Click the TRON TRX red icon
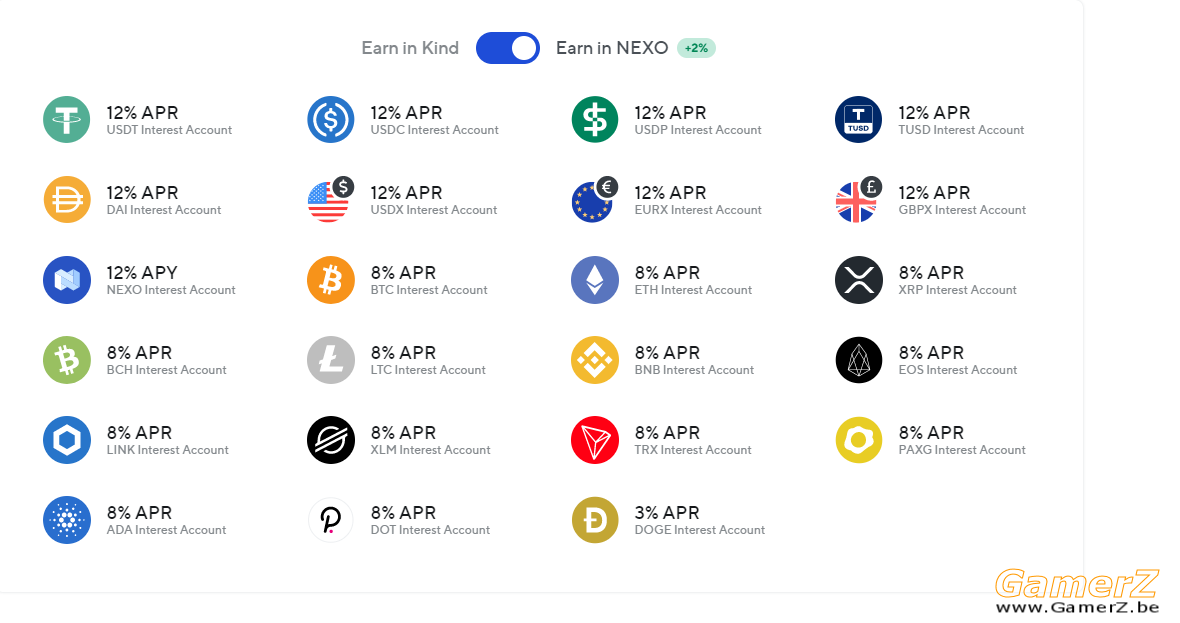The height and width of the screenshot is (623, 1180). pyautogui.click(x=595, y=440)
